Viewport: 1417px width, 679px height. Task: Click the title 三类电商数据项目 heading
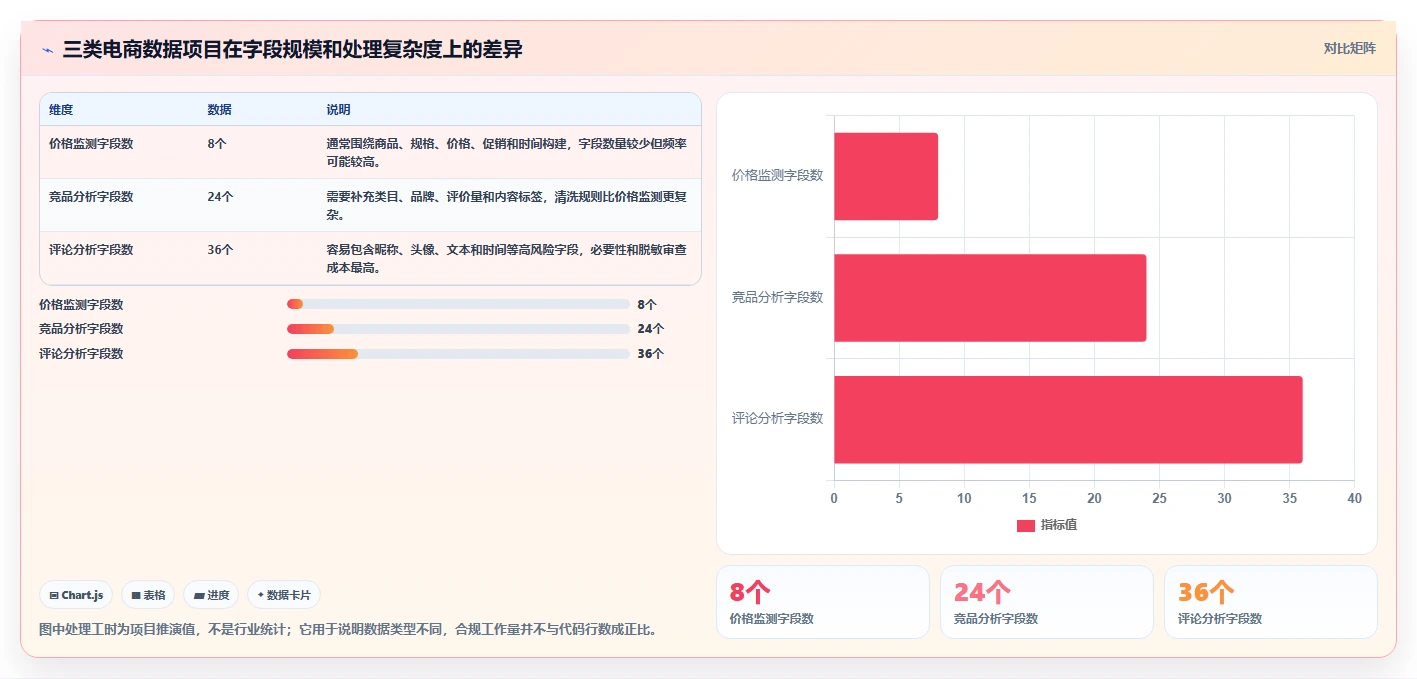[292, 49]
